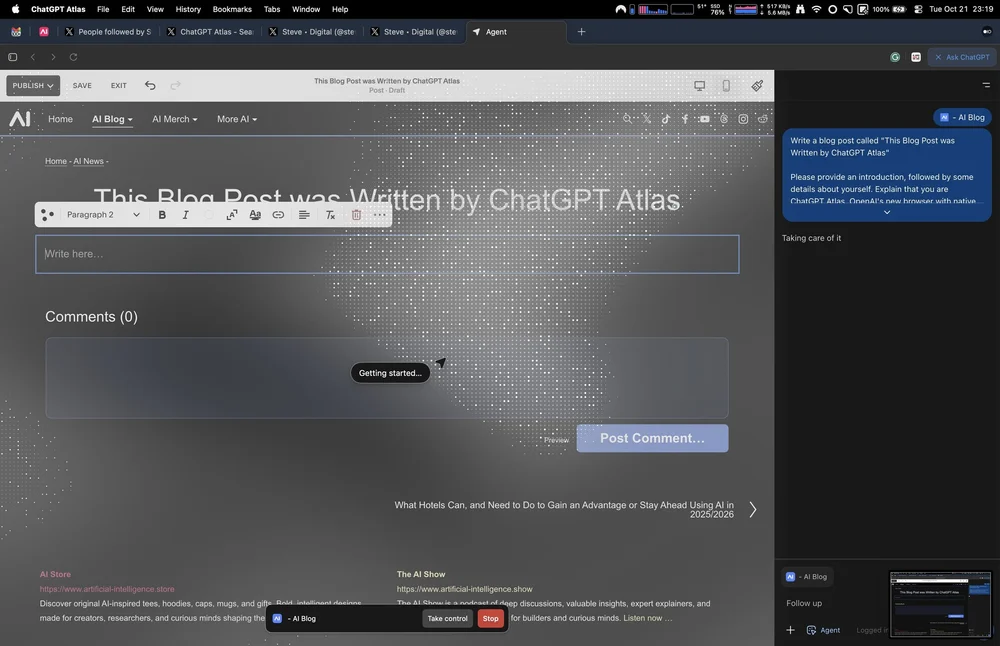
Task: Add attachment with plus icon in chat
Action: click(790, 630)
